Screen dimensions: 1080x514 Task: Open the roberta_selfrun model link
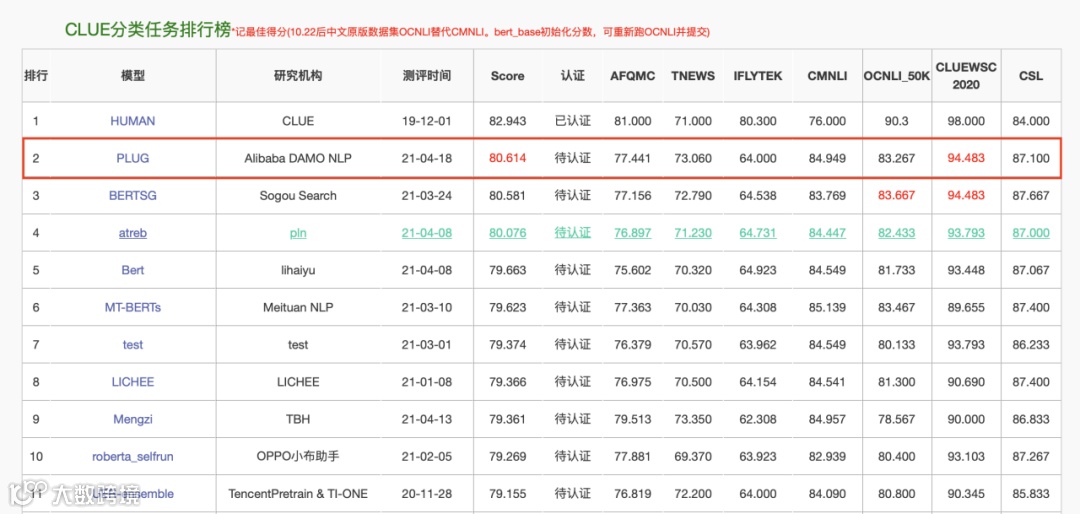pos(132,456)
